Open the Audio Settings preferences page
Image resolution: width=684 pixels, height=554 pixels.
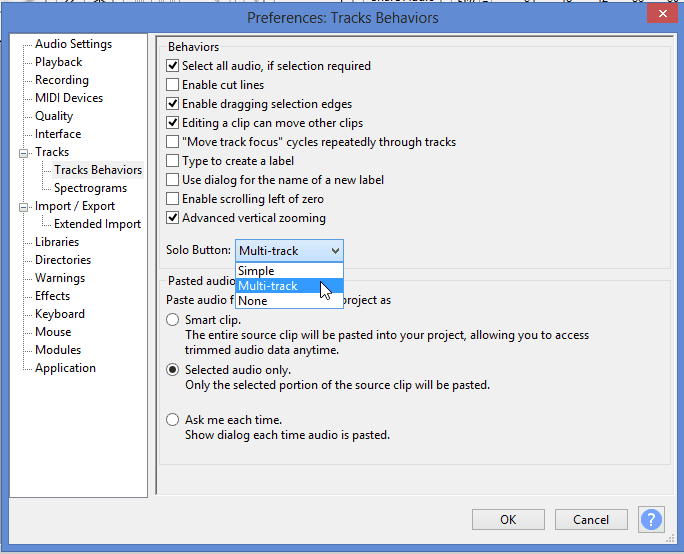coord(73,44)
